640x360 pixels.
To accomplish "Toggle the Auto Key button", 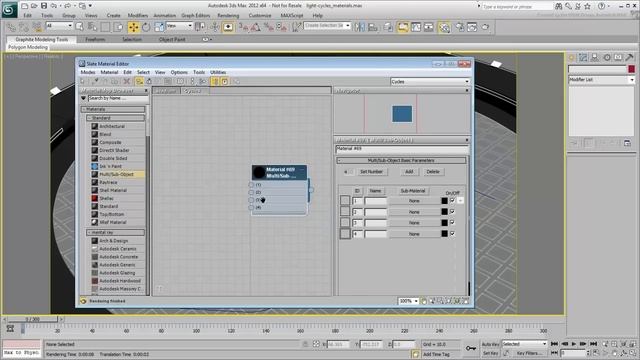I will pos(490,344).
